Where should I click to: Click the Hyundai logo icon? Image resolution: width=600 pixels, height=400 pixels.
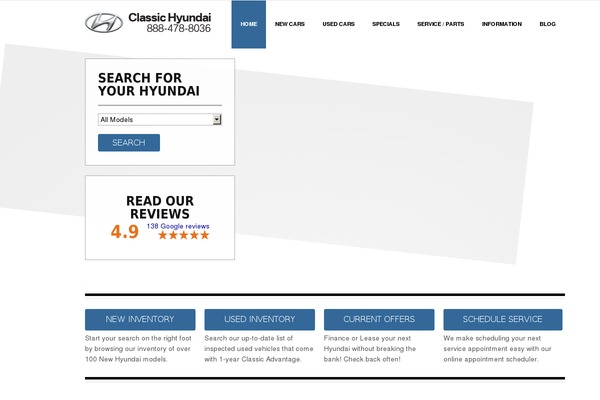click(104, 23)
